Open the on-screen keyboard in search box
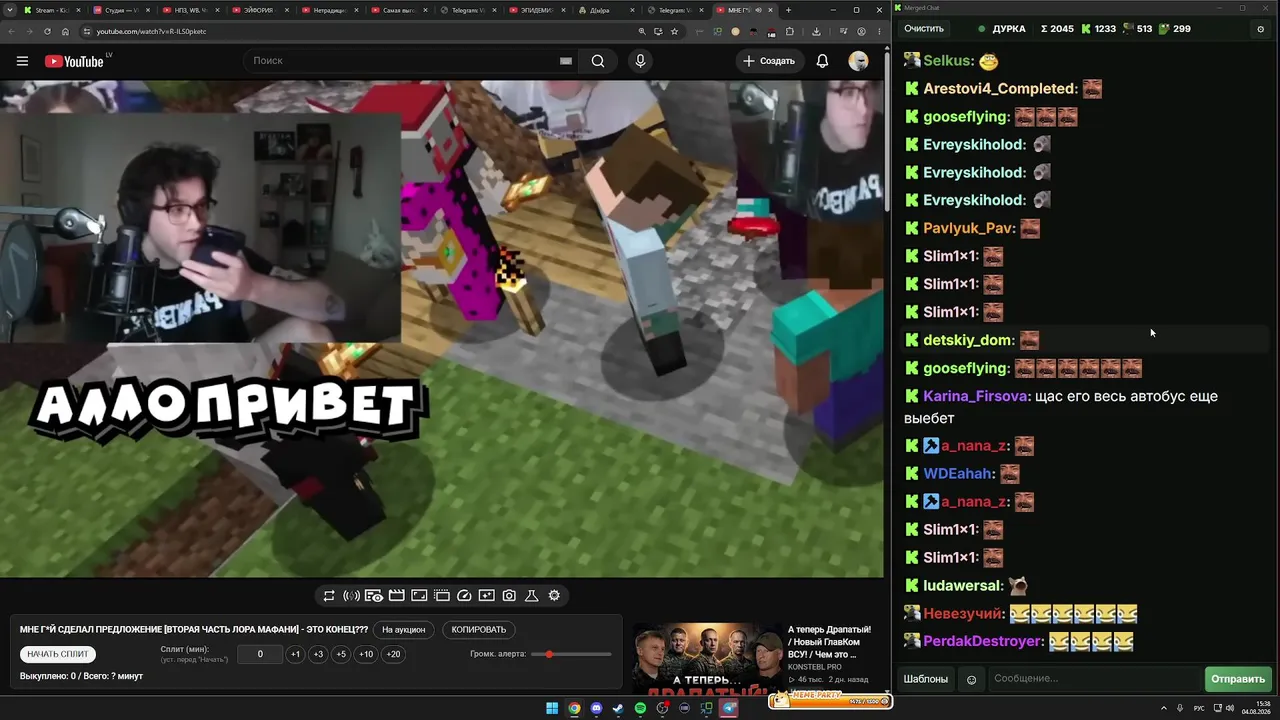The width and height of the screenshot is (1280, 720). 566,61
